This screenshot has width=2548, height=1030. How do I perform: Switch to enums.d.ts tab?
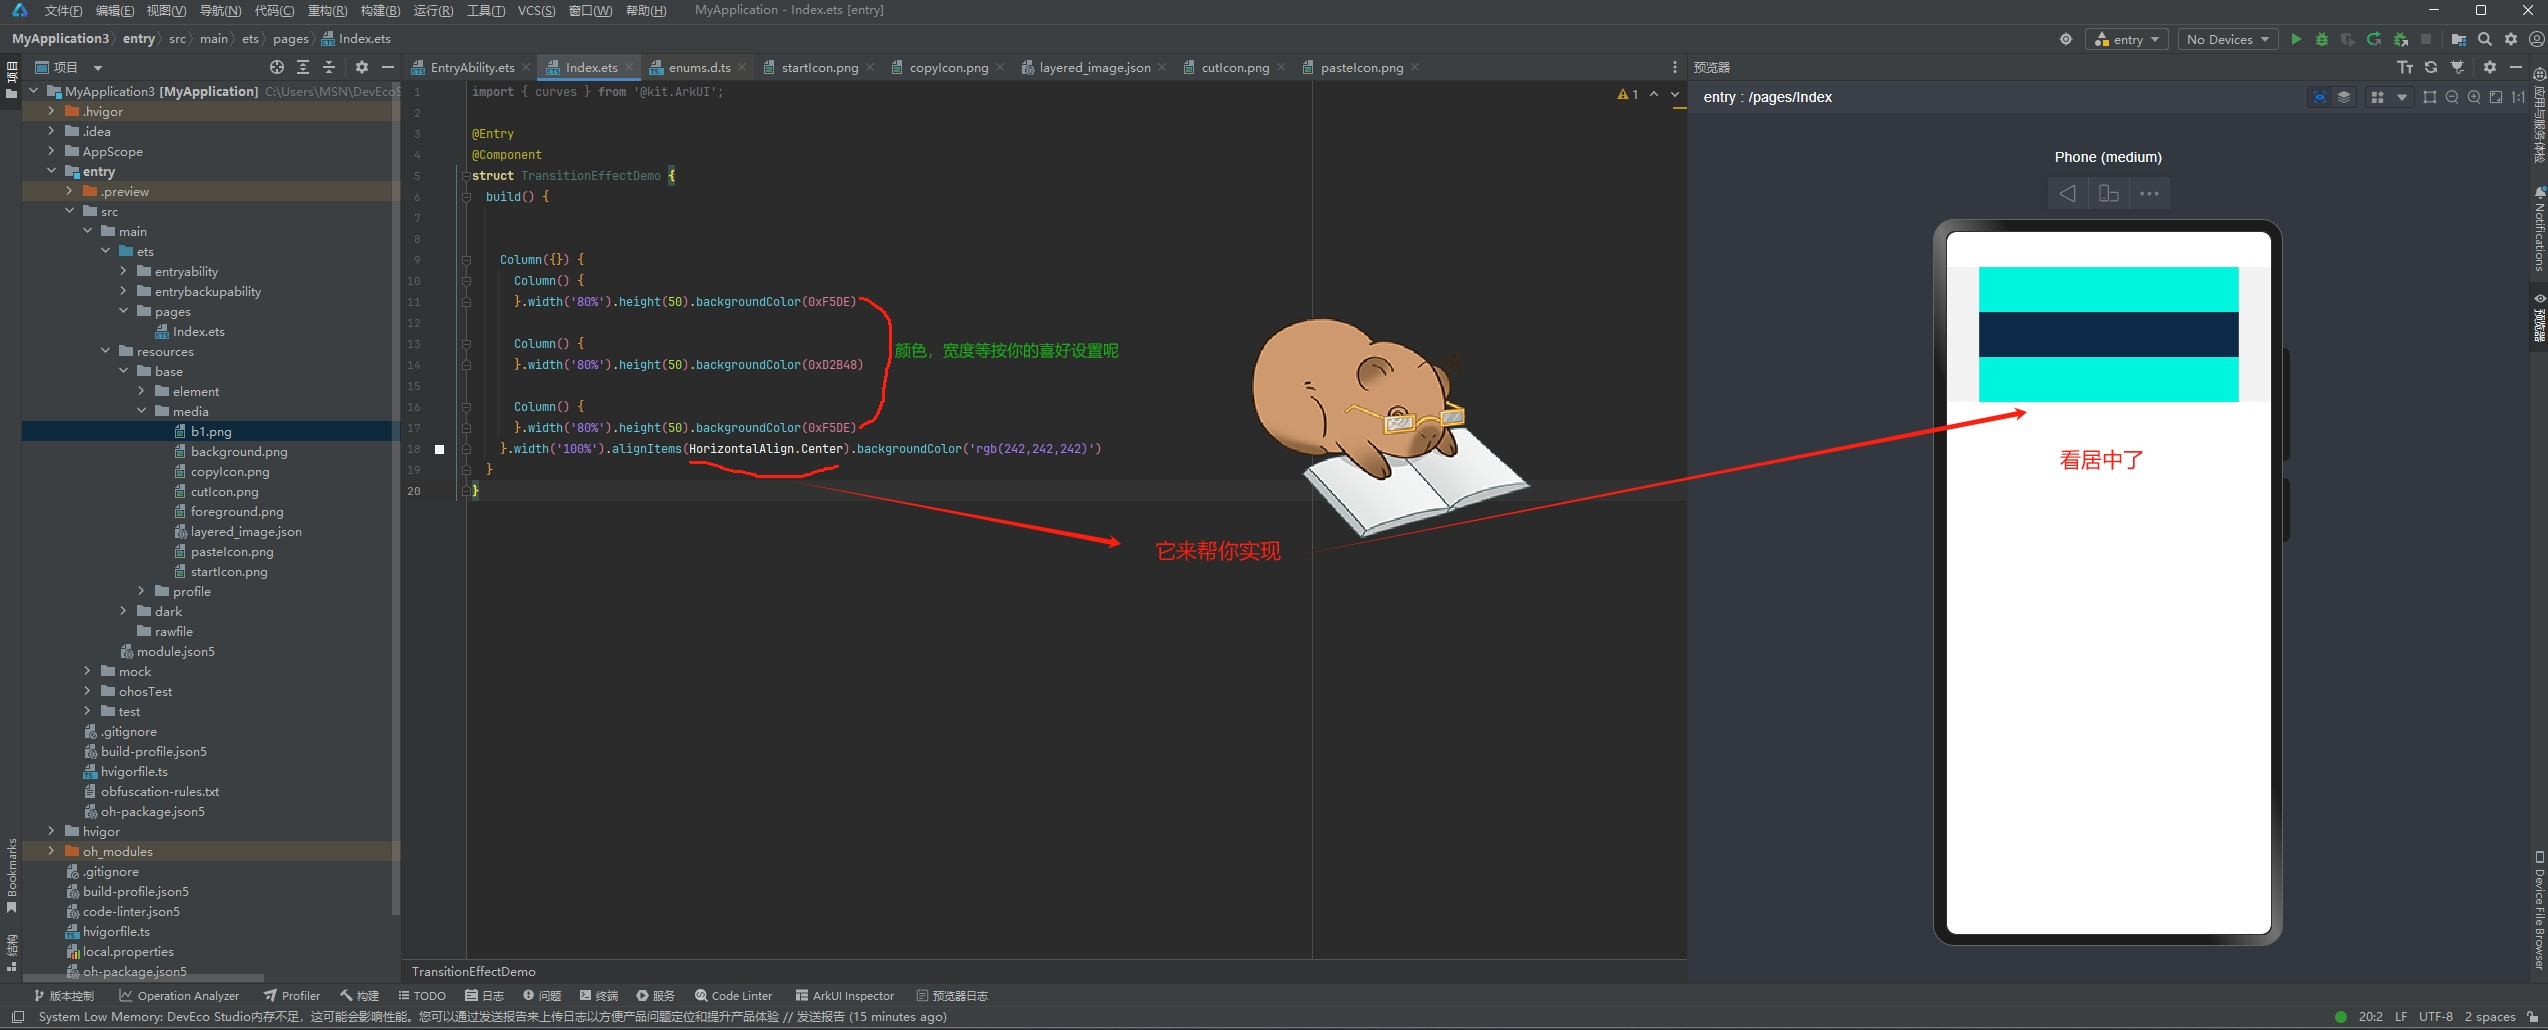pos(699,67)
